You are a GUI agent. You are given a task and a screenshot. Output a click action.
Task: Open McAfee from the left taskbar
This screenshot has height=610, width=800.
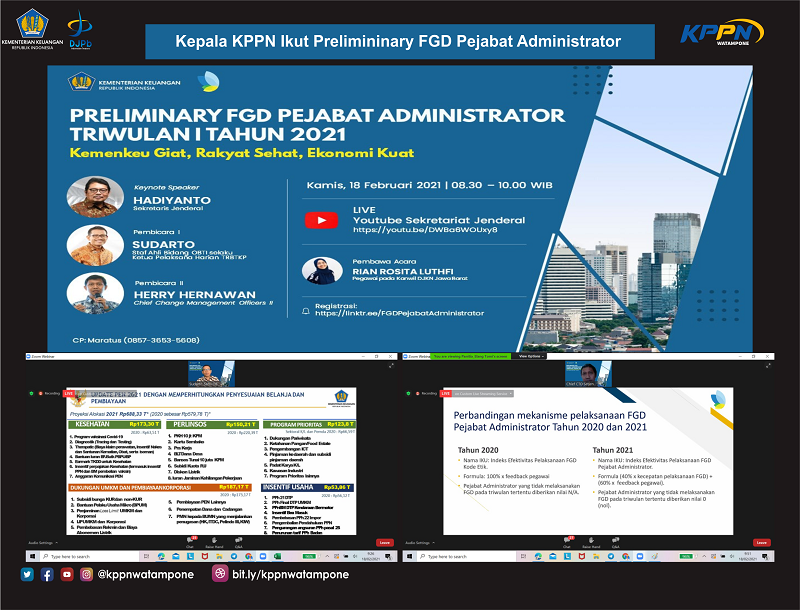[205, 556]
